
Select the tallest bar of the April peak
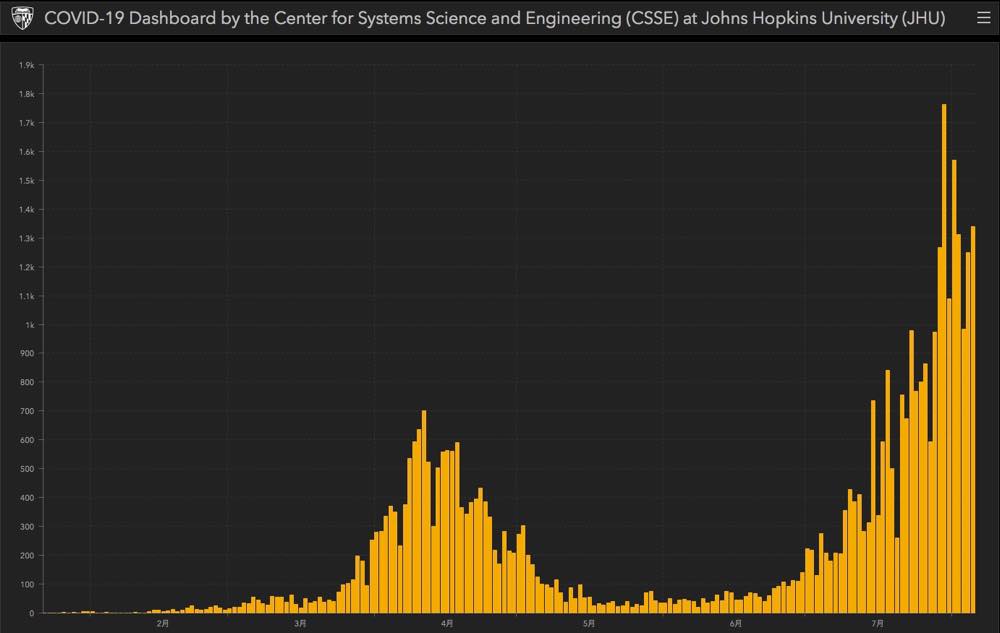pyautogui.click(x=424, y=512)
